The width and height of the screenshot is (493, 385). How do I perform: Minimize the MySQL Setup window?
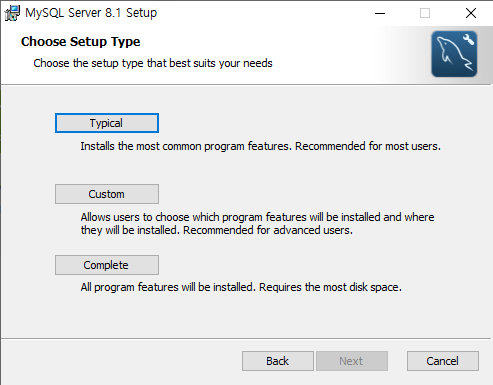tap(380, 13)
